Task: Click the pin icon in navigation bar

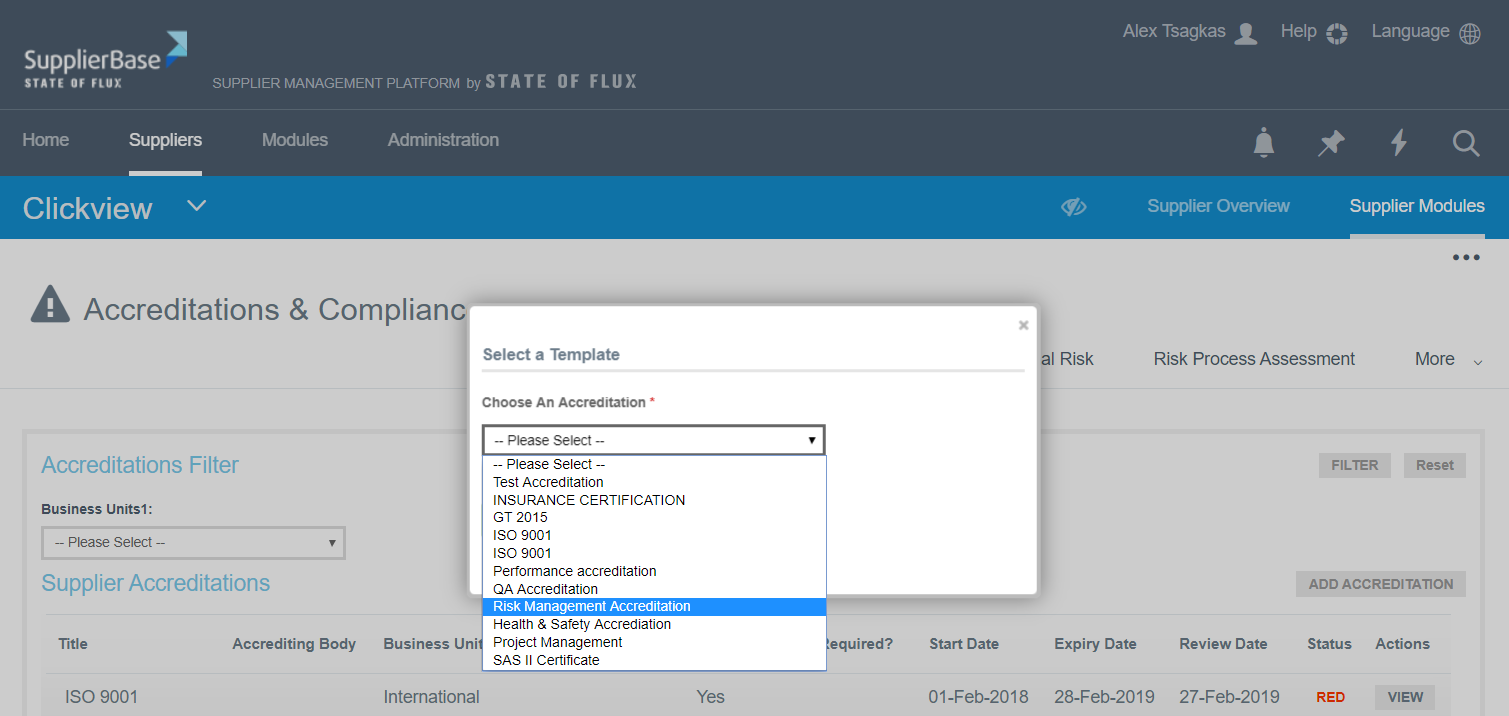Action: click(1331, 143)
